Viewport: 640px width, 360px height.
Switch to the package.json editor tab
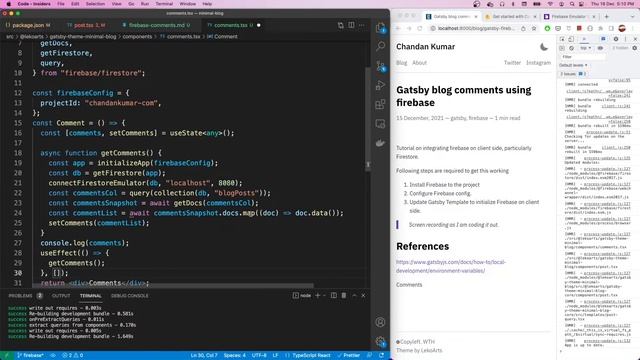click(28, 25)
